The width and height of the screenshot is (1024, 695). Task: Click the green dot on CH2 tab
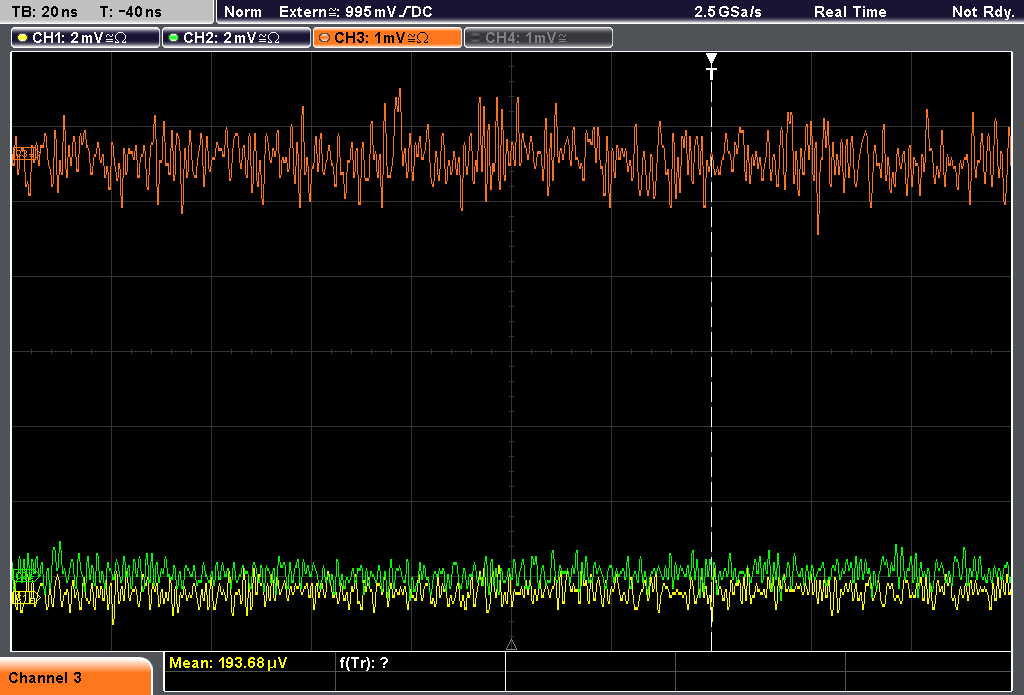[174, 38]
